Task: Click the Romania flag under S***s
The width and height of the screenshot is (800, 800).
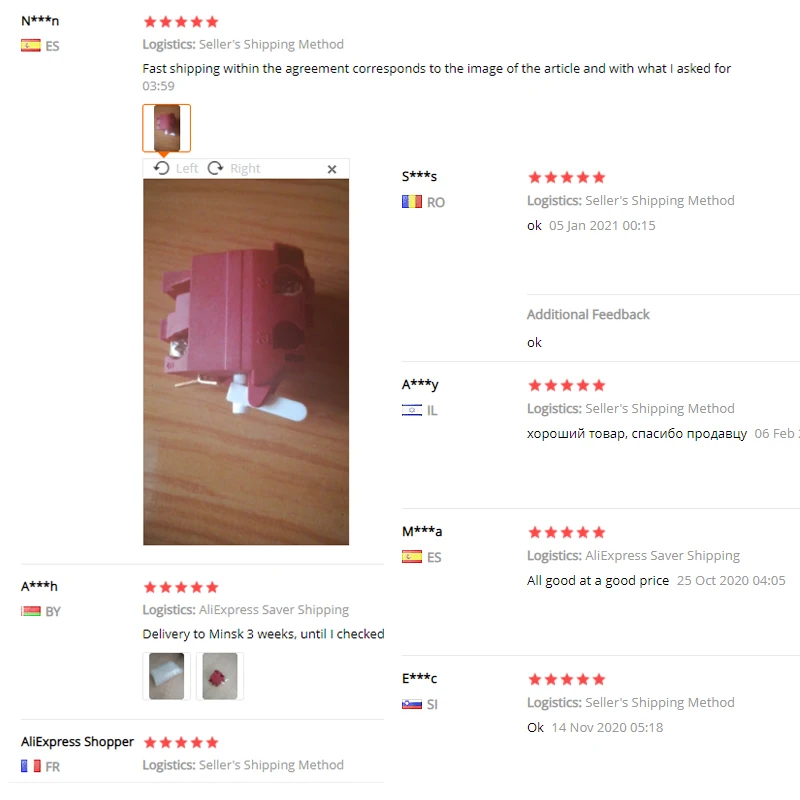Action: coord(412,202)
